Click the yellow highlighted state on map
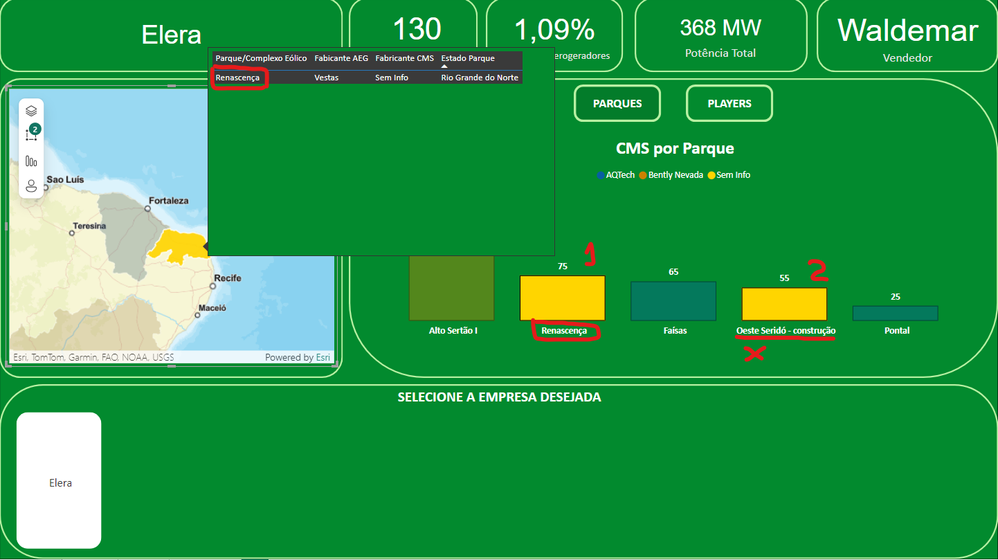The image size is (998, 560). [179, 246]
